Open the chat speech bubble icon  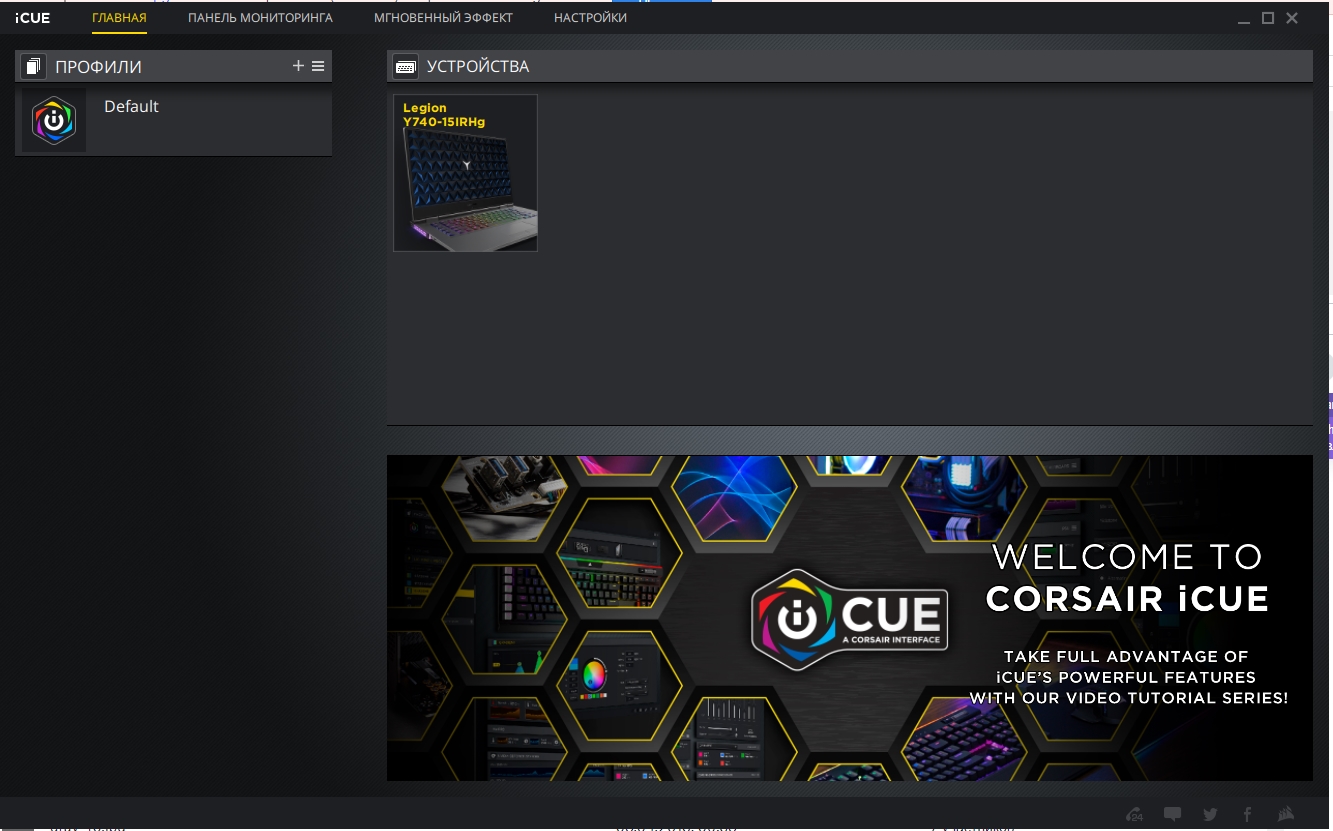point(1173,814)
